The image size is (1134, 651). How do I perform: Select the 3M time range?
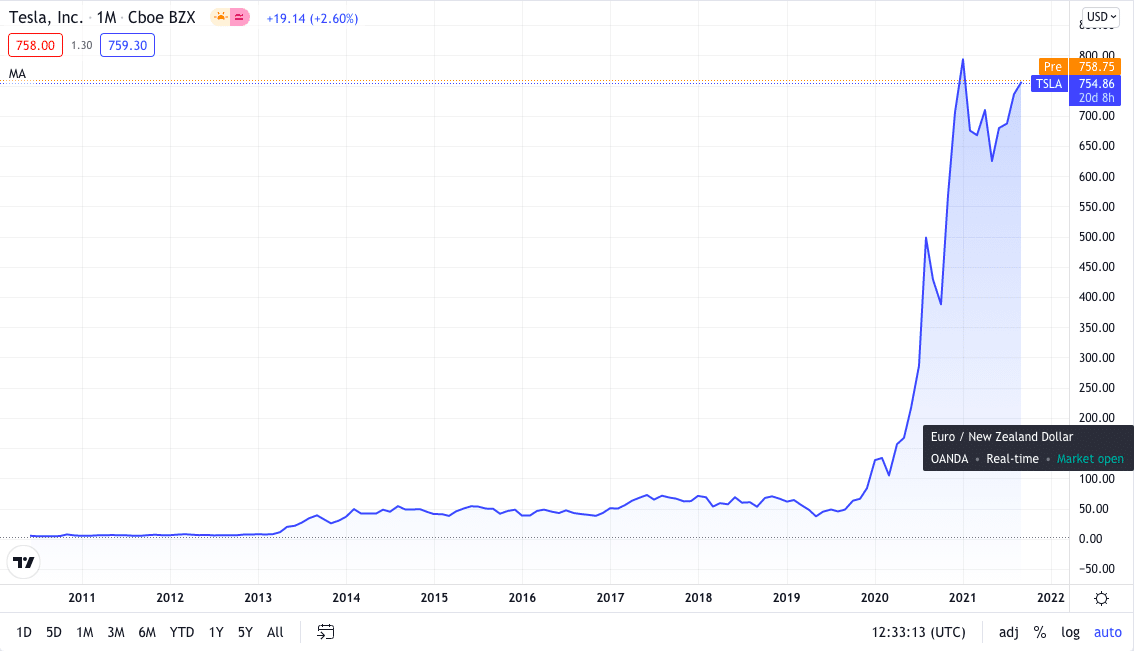116,632
